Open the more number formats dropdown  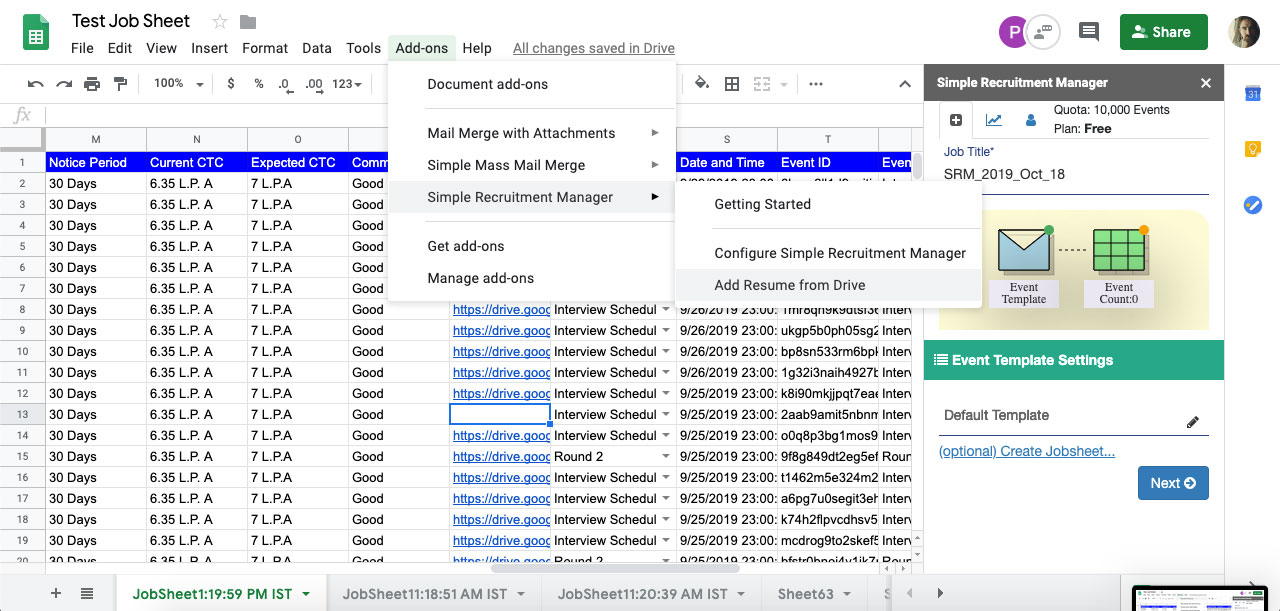pos(347,84)
